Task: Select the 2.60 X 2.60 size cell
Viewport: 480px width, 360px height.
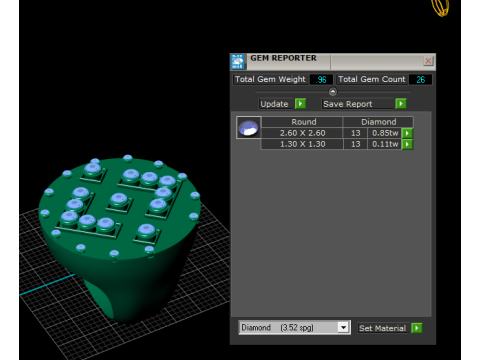Action: (302, 133)
